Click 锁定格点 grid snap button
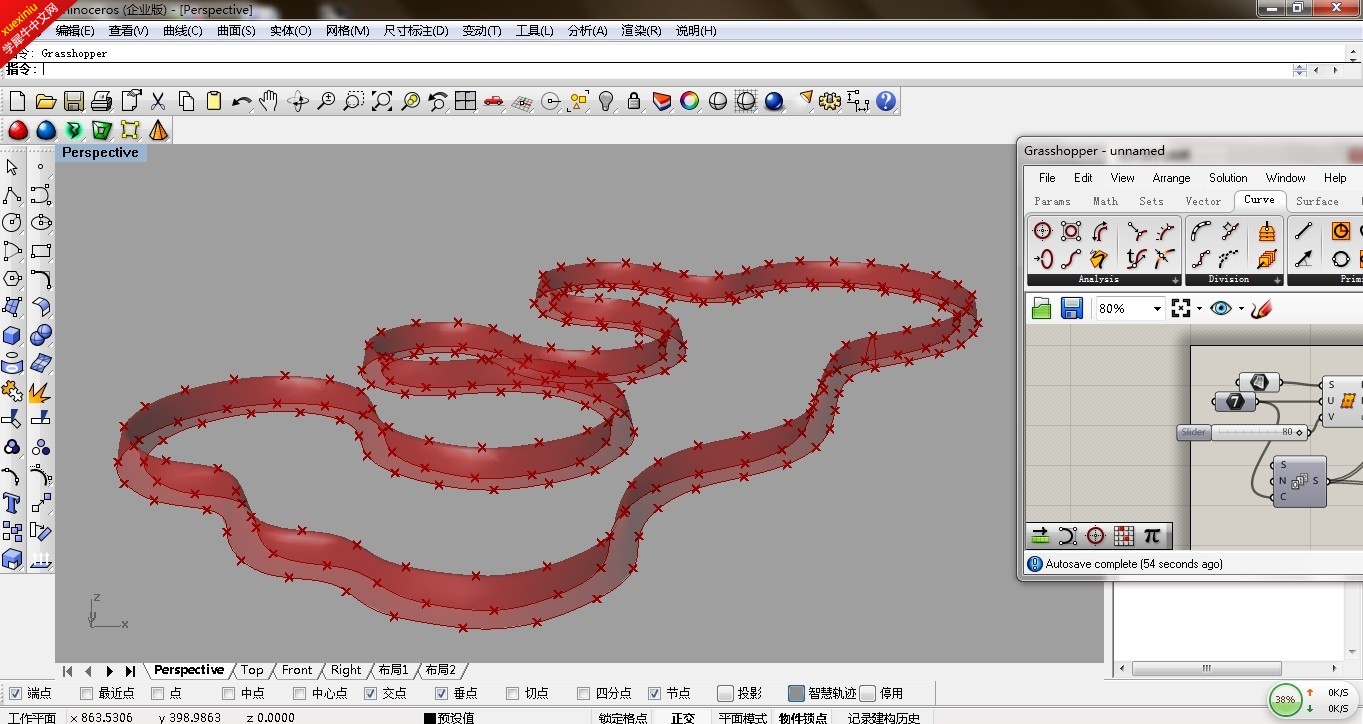The height and width of the screenshot is (724, 1363). (623, 718)
